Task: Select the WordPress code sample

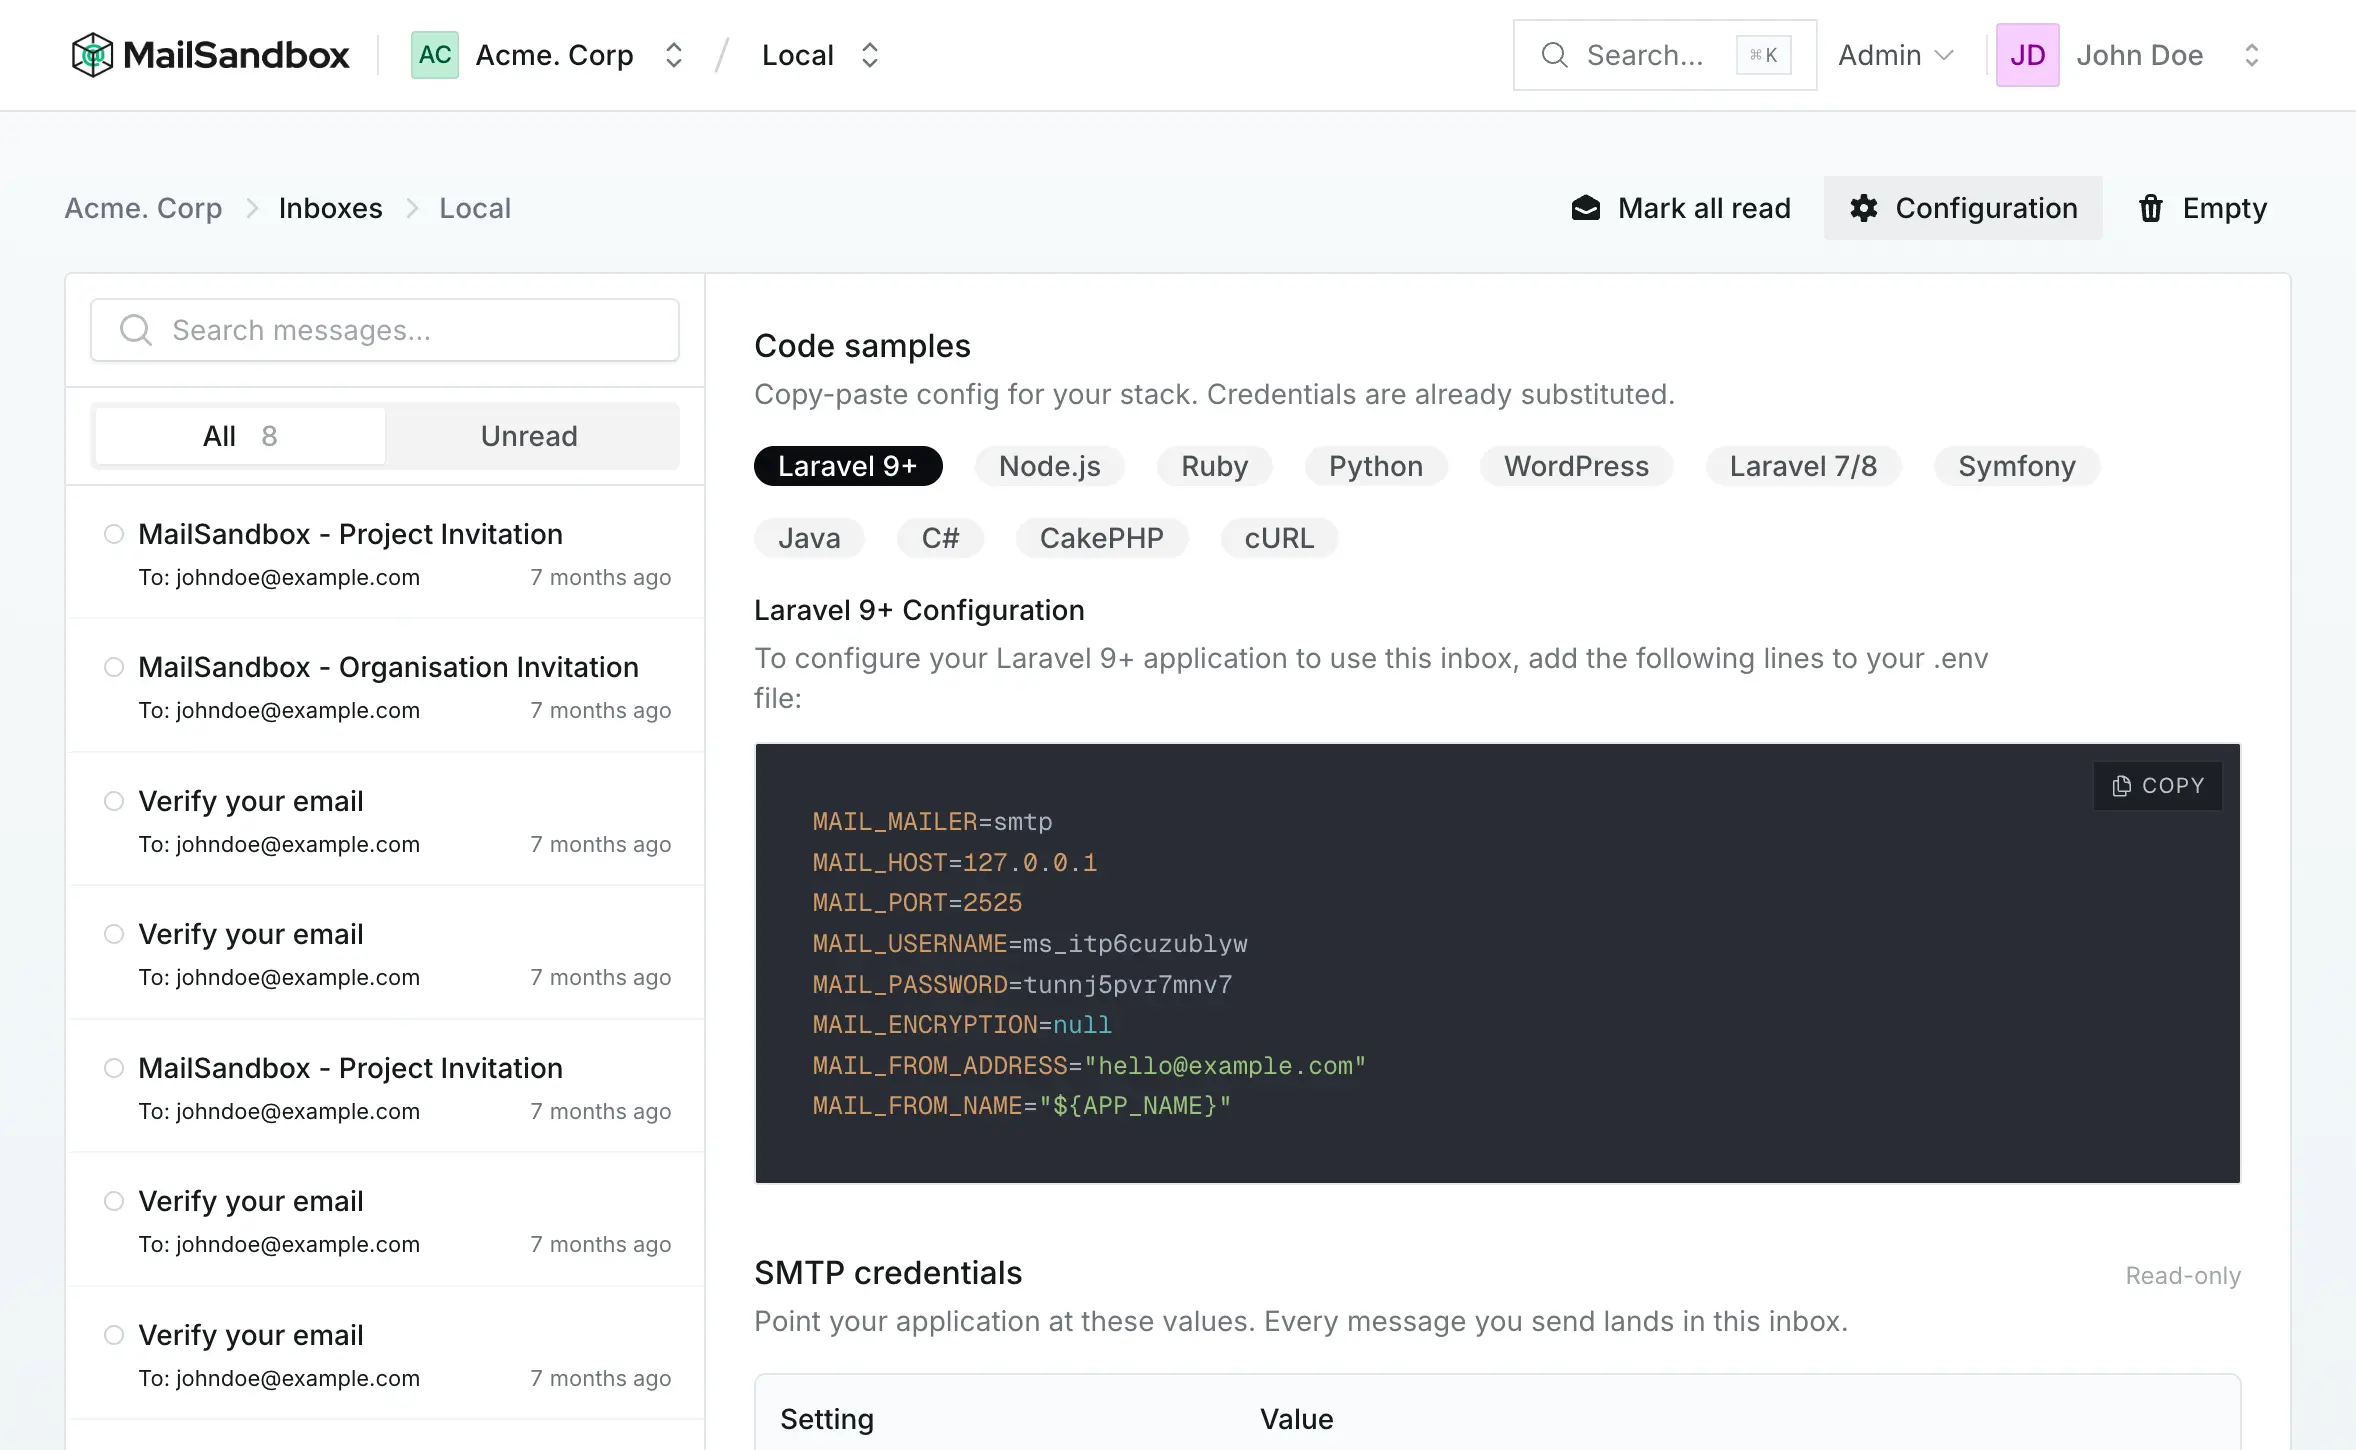Action: pos(1576,466)
